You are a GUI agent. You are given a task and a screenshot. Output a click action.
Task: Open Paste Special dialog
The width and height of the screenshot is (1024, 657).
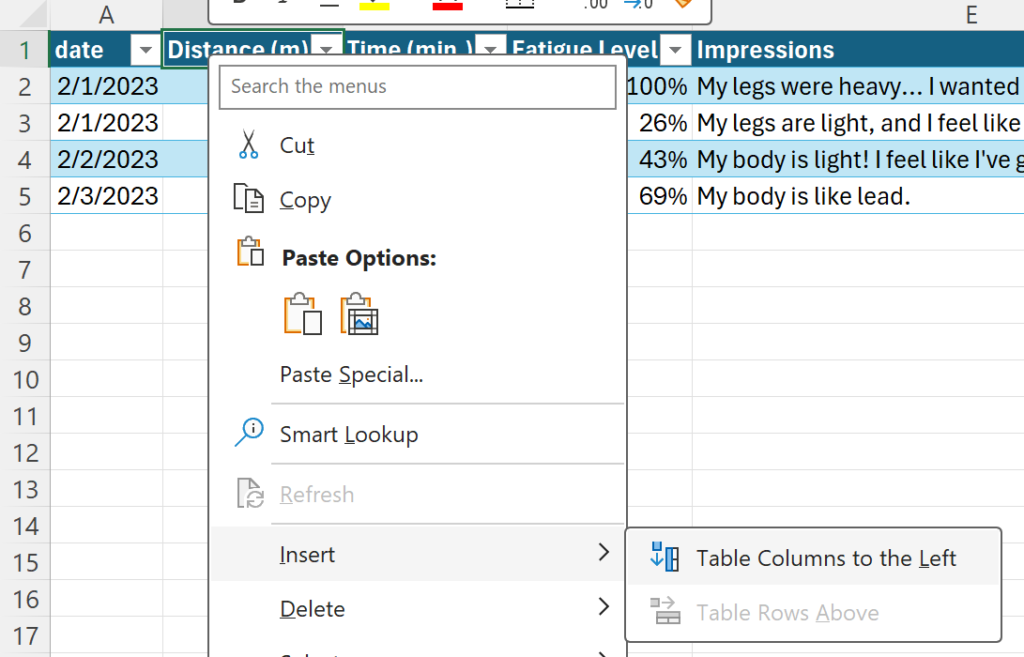click(x=418, y=374)
